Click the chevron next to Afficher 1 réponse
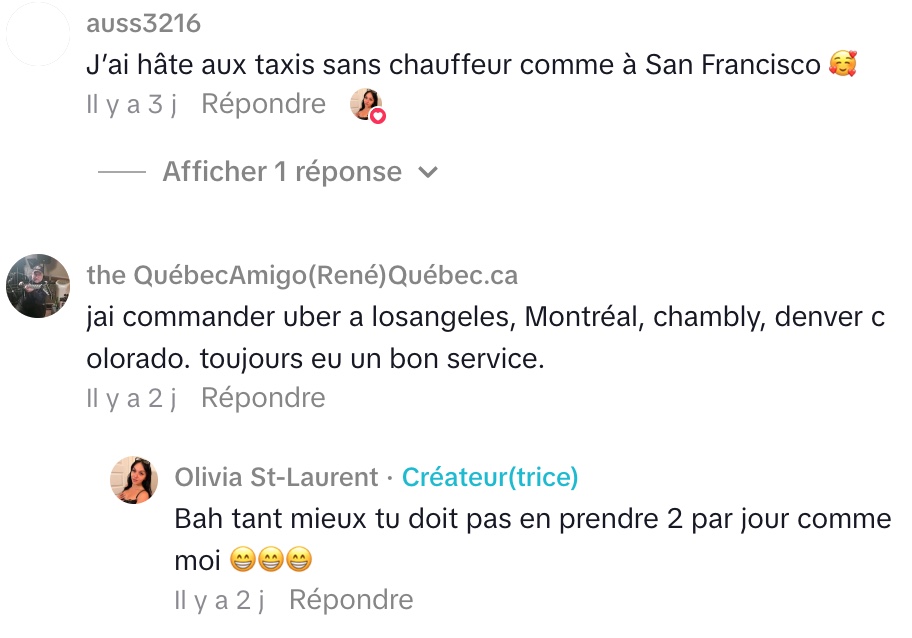The image size is (912, 638). coord(428,172)
